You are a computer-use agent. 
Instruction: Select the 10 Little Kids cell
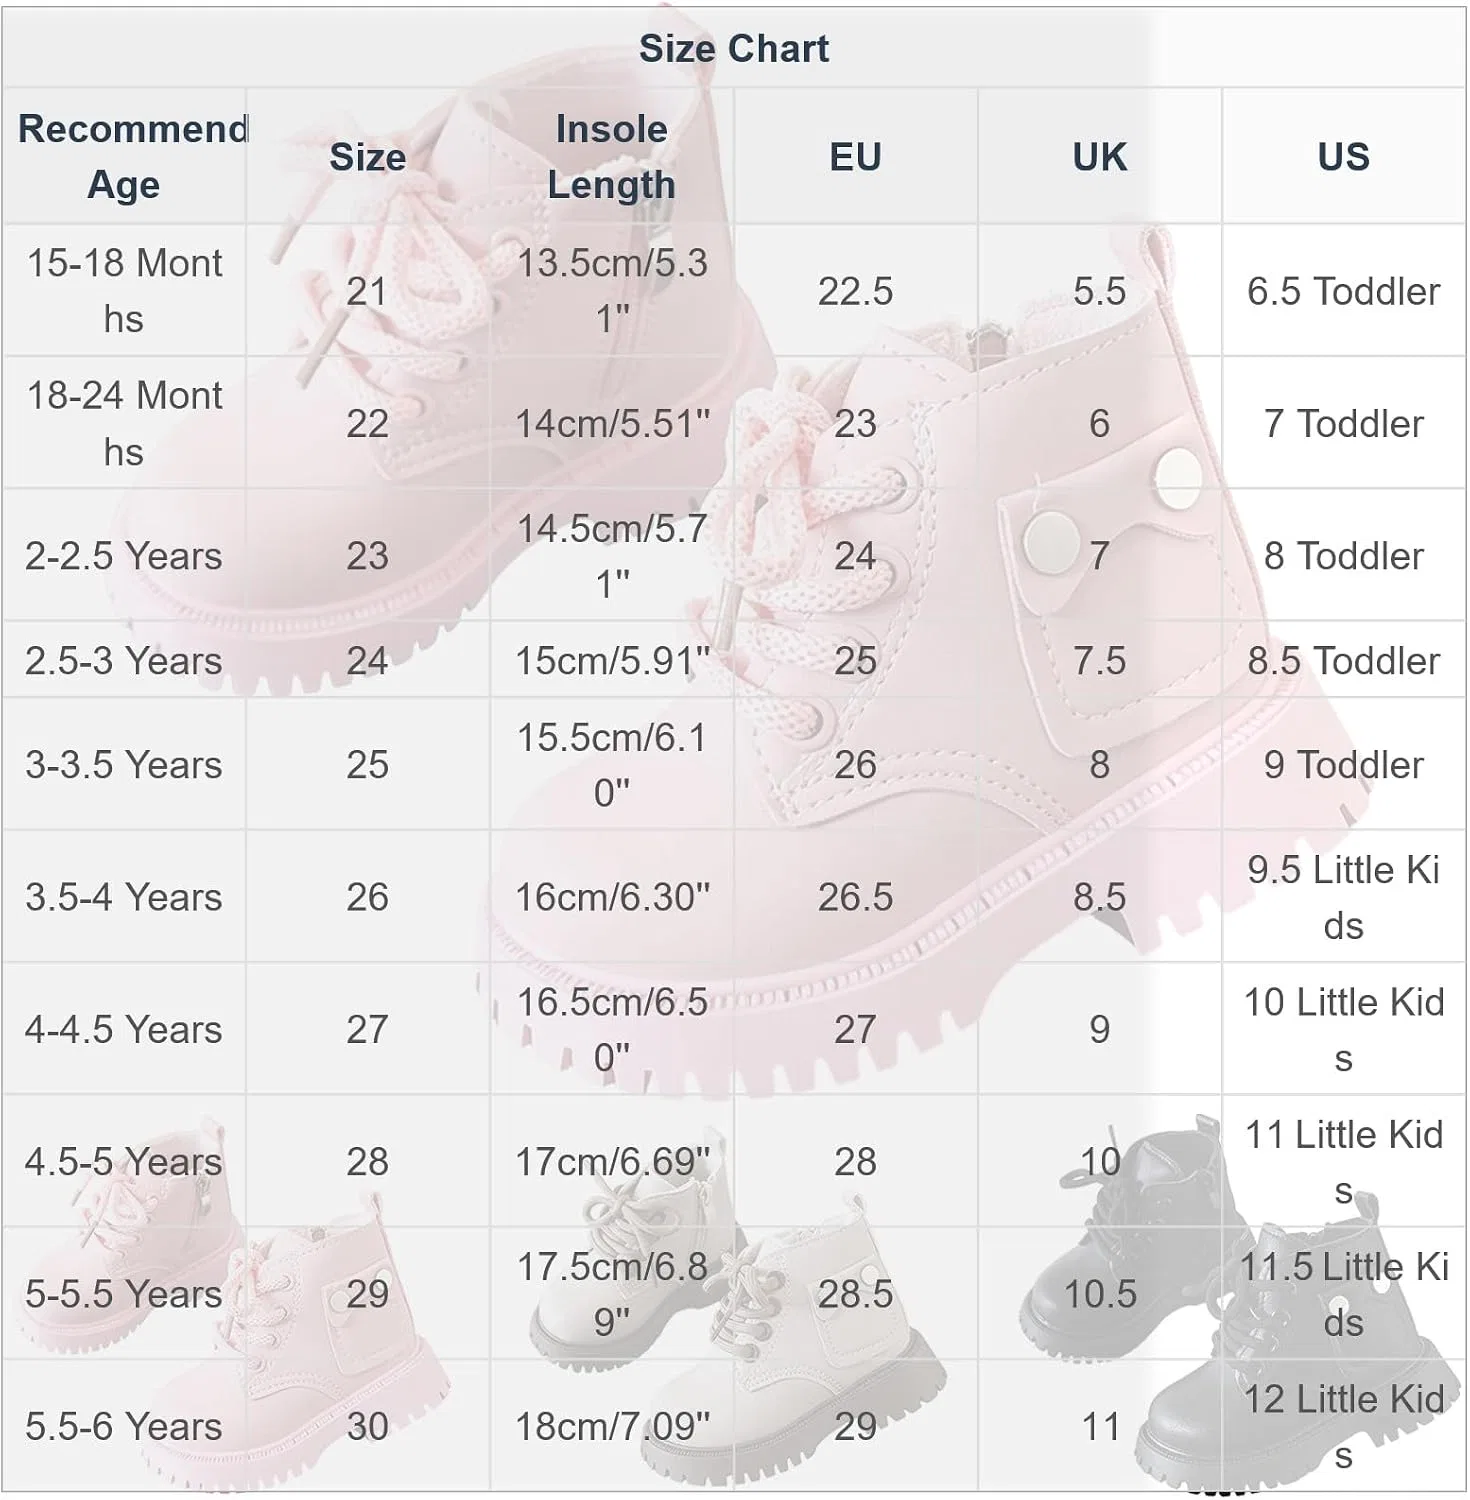[1344, 1029]
